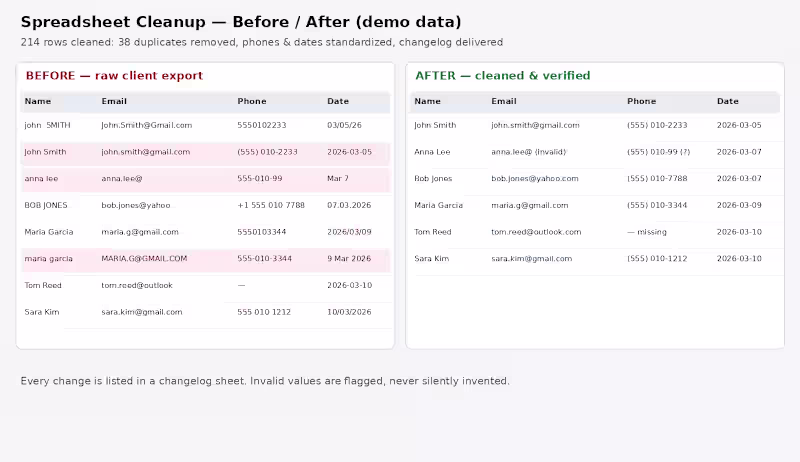Click the '555-010-99' phone cell
This screenshot has height=462, width=800.
pos(260,178)
